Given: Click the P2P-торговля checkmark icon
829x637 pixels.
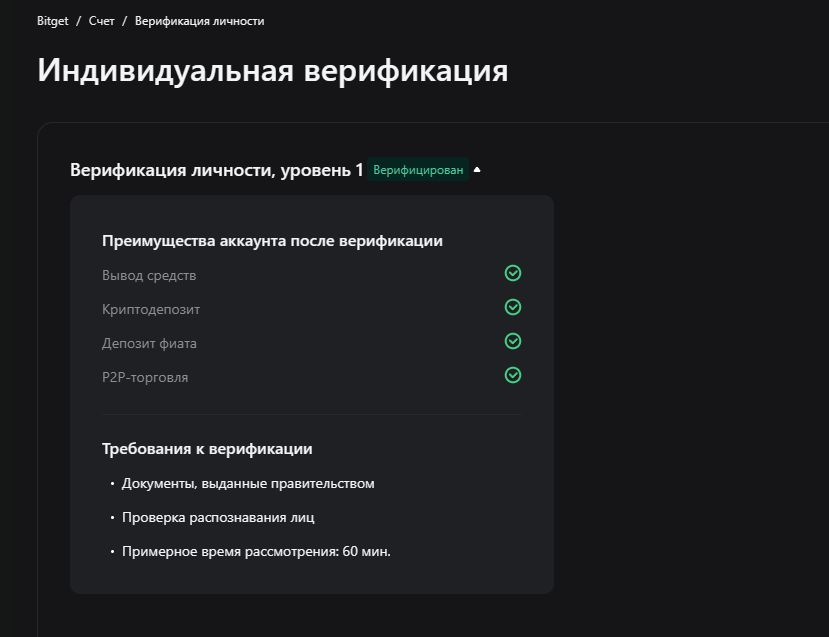Looking at the screenshot, I should tap(513, 375).
